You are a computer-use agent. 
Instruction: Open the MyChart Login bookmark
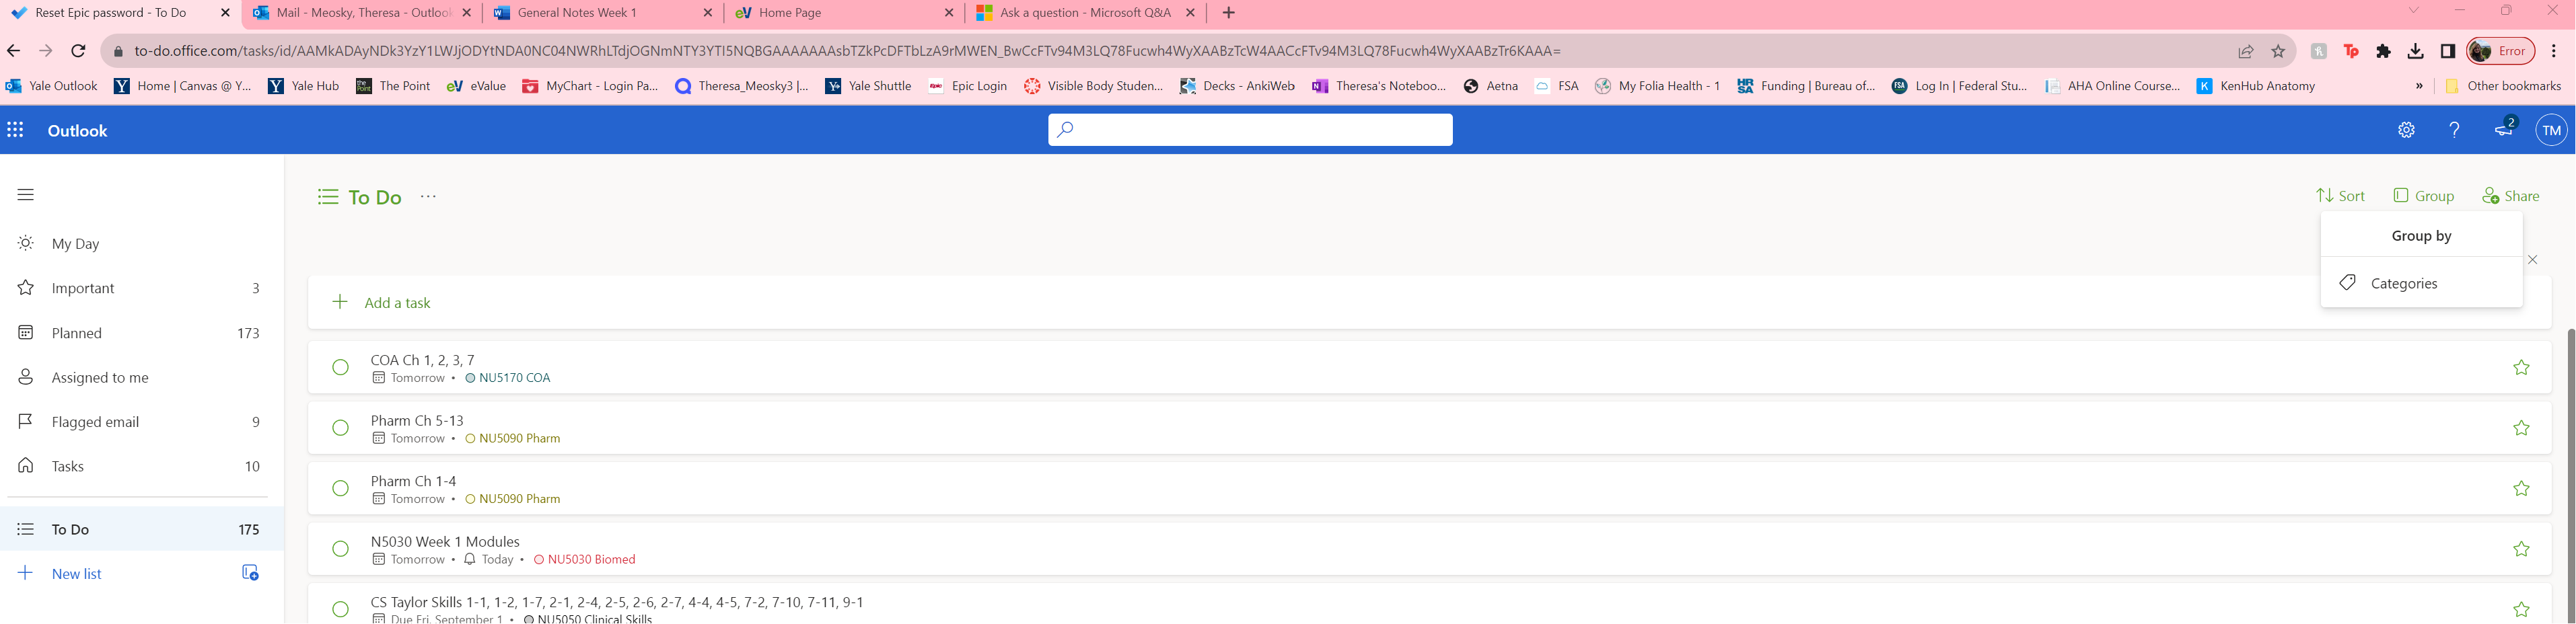(590, 86)
